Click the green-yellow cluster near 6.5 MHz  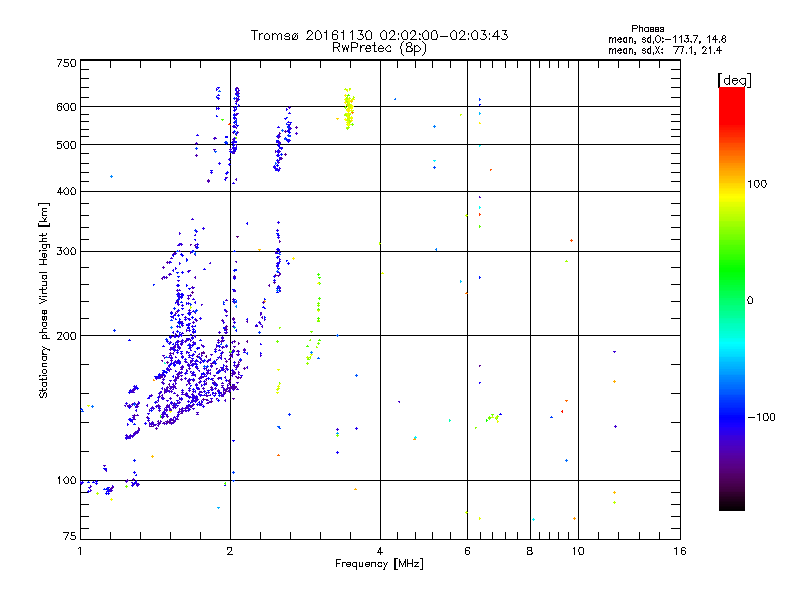click(493, 418)
